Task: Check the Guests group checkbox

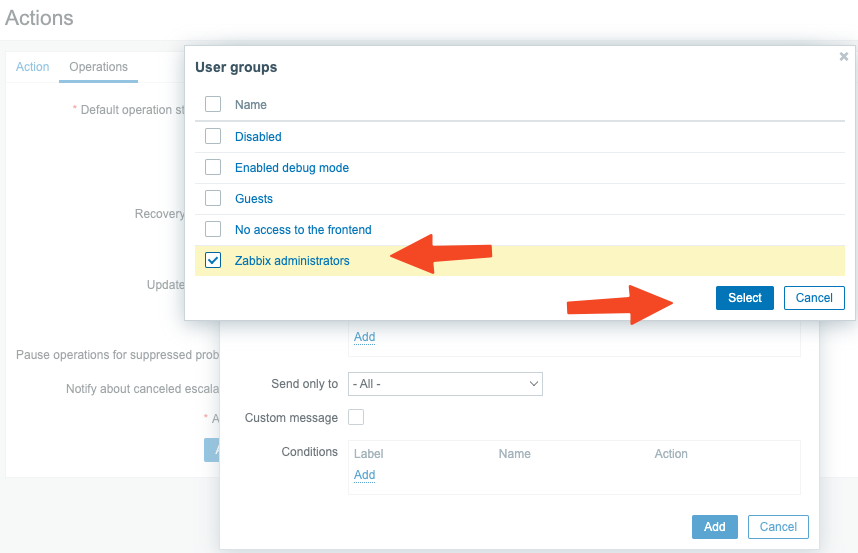Action: pos(213,198)
